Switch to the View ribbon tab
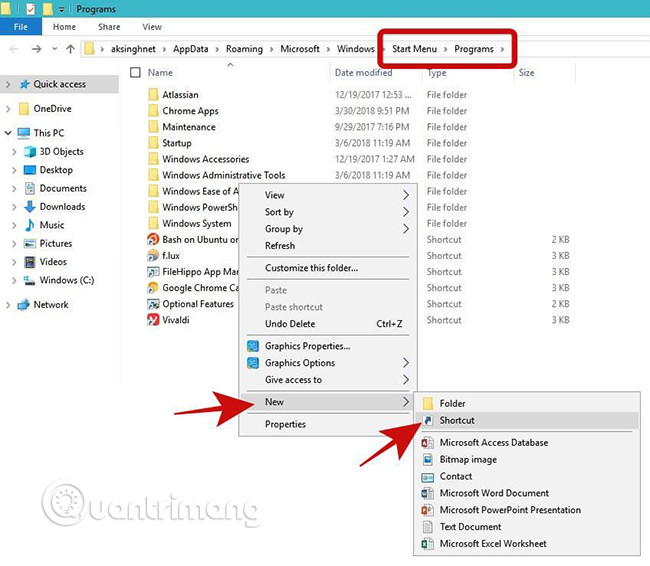The height and width of the screenshot is (566, 650). tap(152, 27)
